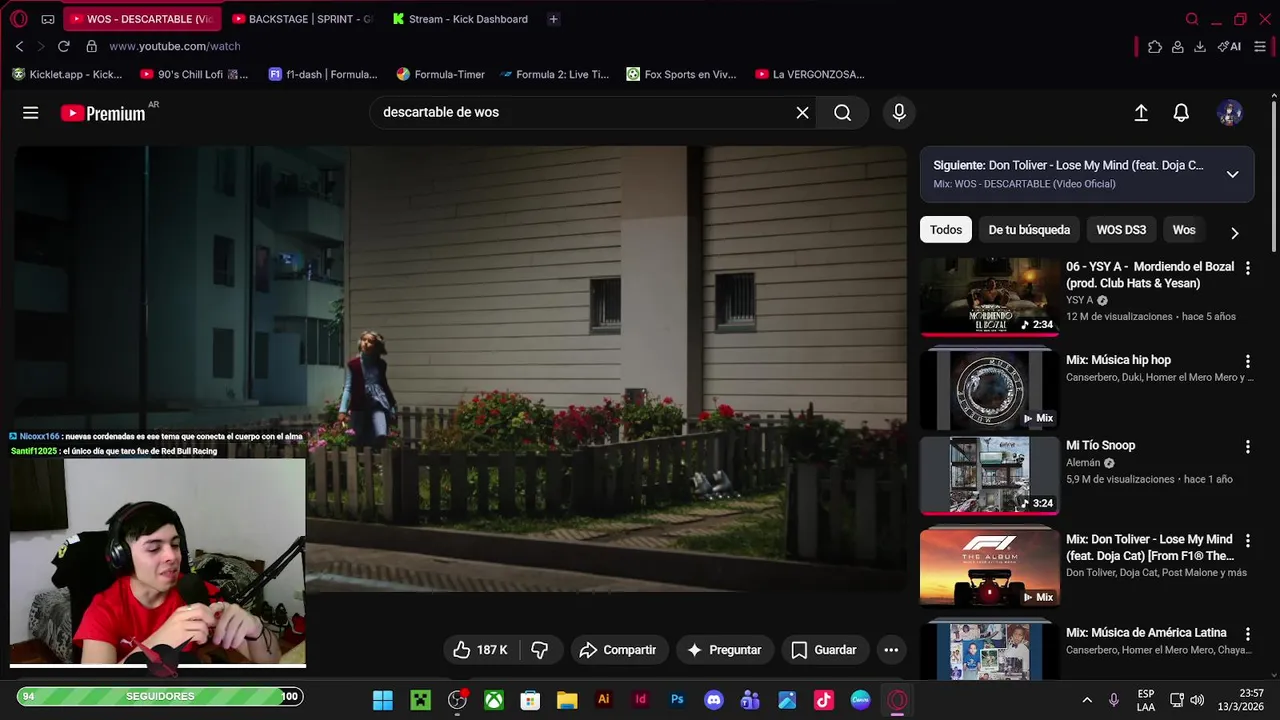Open Illustrator from taskbar
Screen dimensions: 1280x720
(x=604, y=700)
